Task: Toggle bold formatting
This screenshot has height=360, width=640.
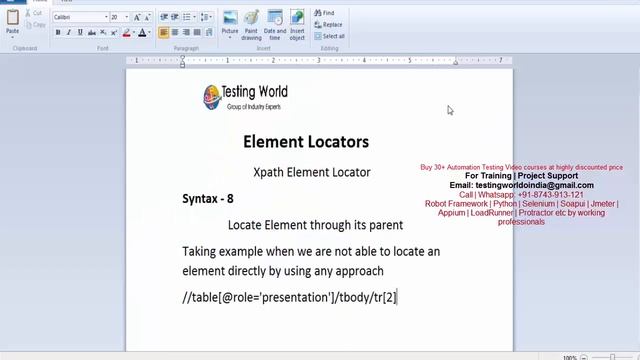Action: point(58,33)
